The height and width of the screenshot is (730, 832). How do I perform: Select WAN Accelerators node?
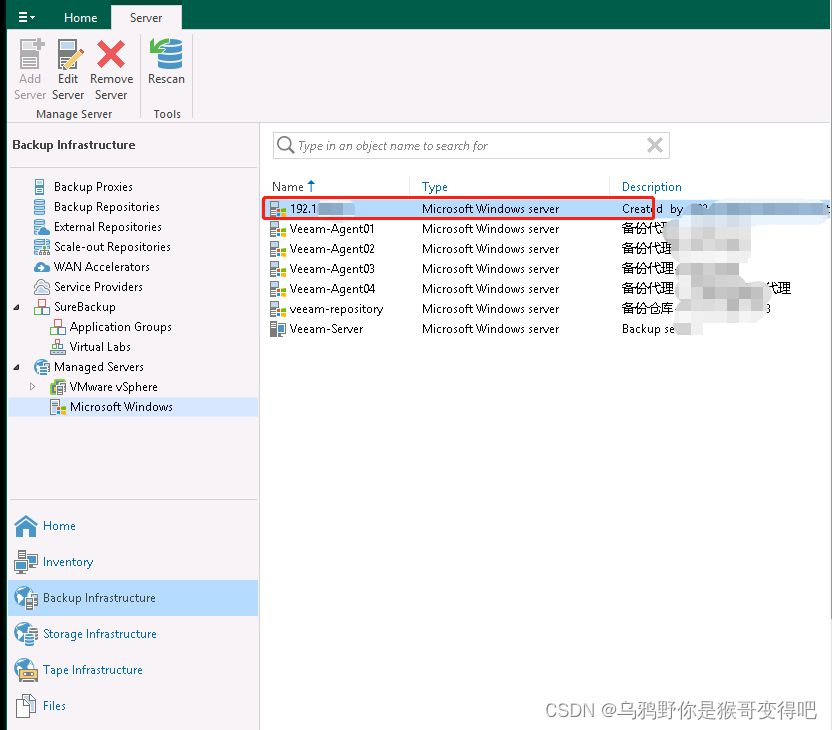tap(102, 267)
